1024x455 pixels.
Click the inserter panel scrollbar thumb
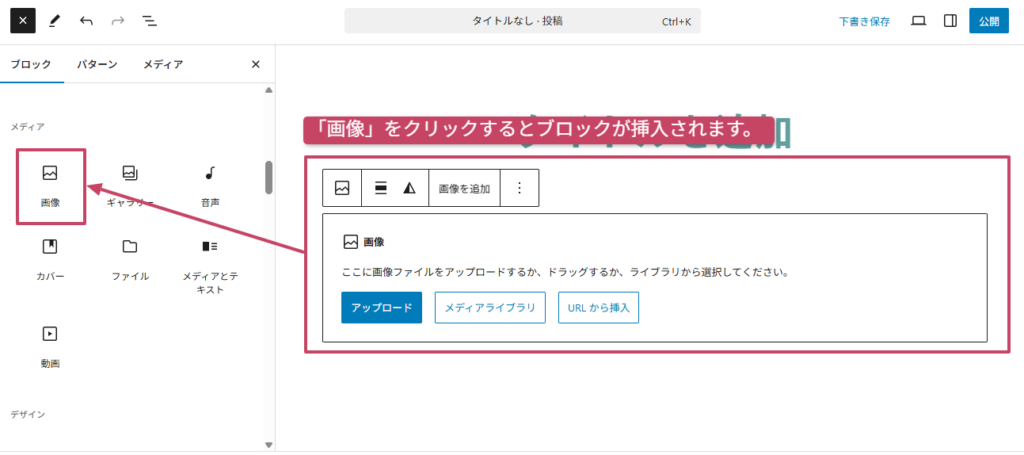click(269, 178)
